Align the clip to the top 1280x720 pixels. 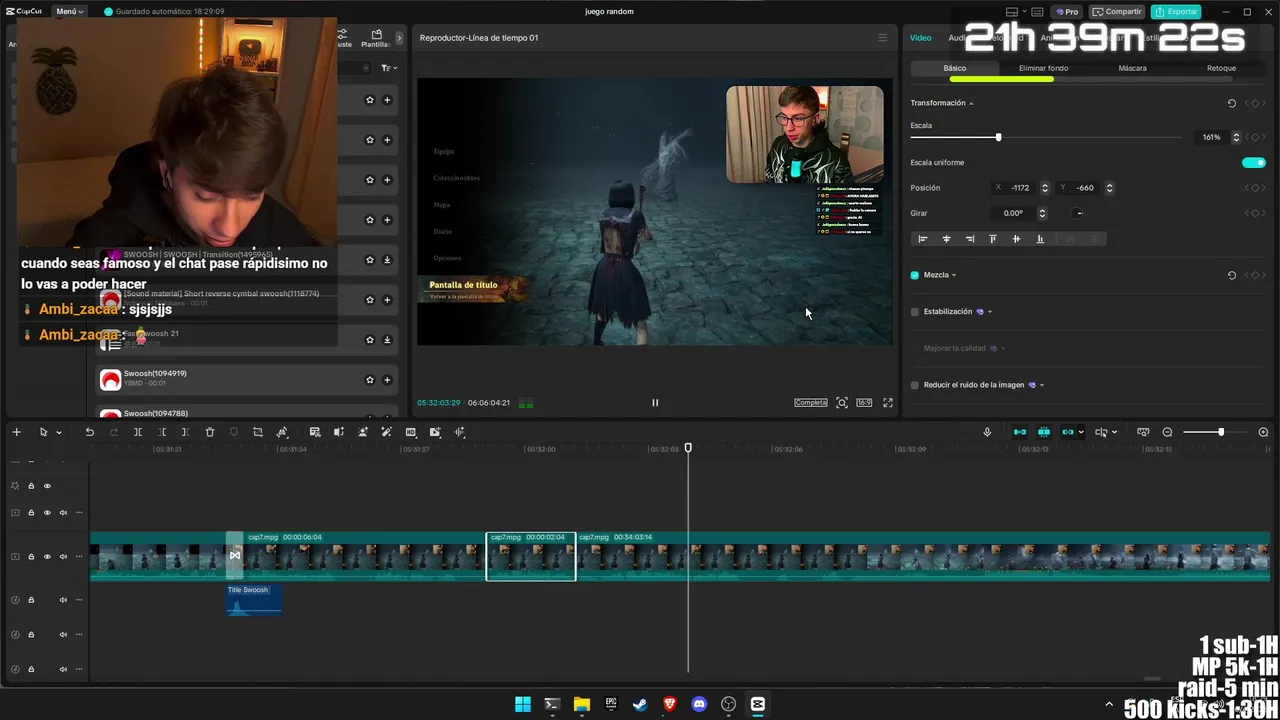[x=993, y=239]
